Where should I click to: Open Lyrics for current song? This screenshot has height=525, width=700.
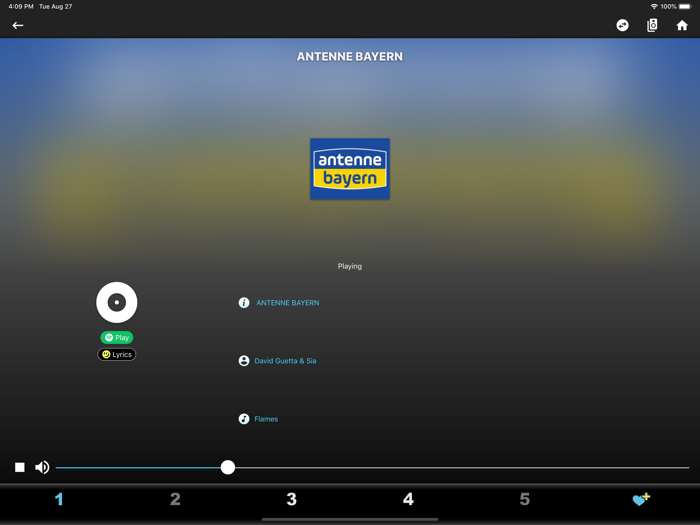pyautogui.click(x=117, y=354)
